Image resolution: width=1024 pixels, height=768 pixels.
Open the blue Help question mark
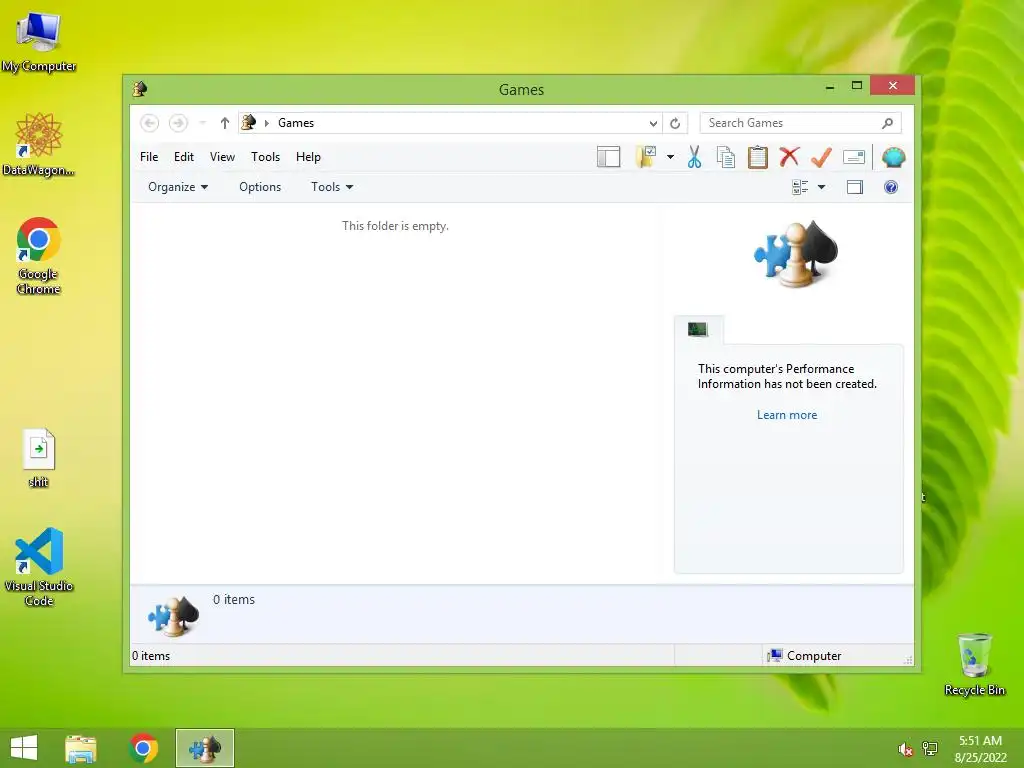pyautogui.click(x=891, y=187)
